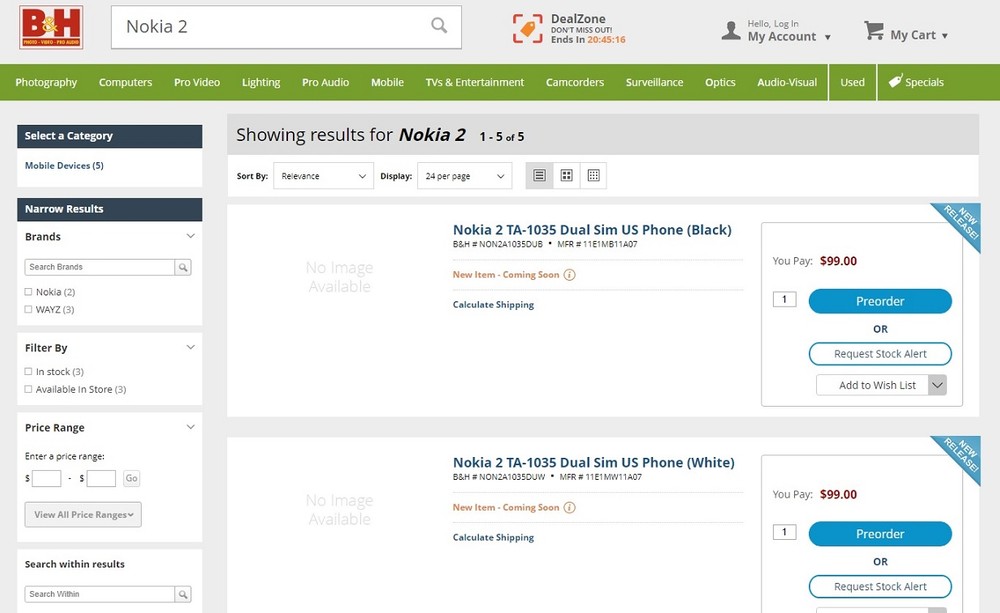The image size is (1000, 613).
Task: Open the shopping cart icon
Action: (x=874, y=30)
